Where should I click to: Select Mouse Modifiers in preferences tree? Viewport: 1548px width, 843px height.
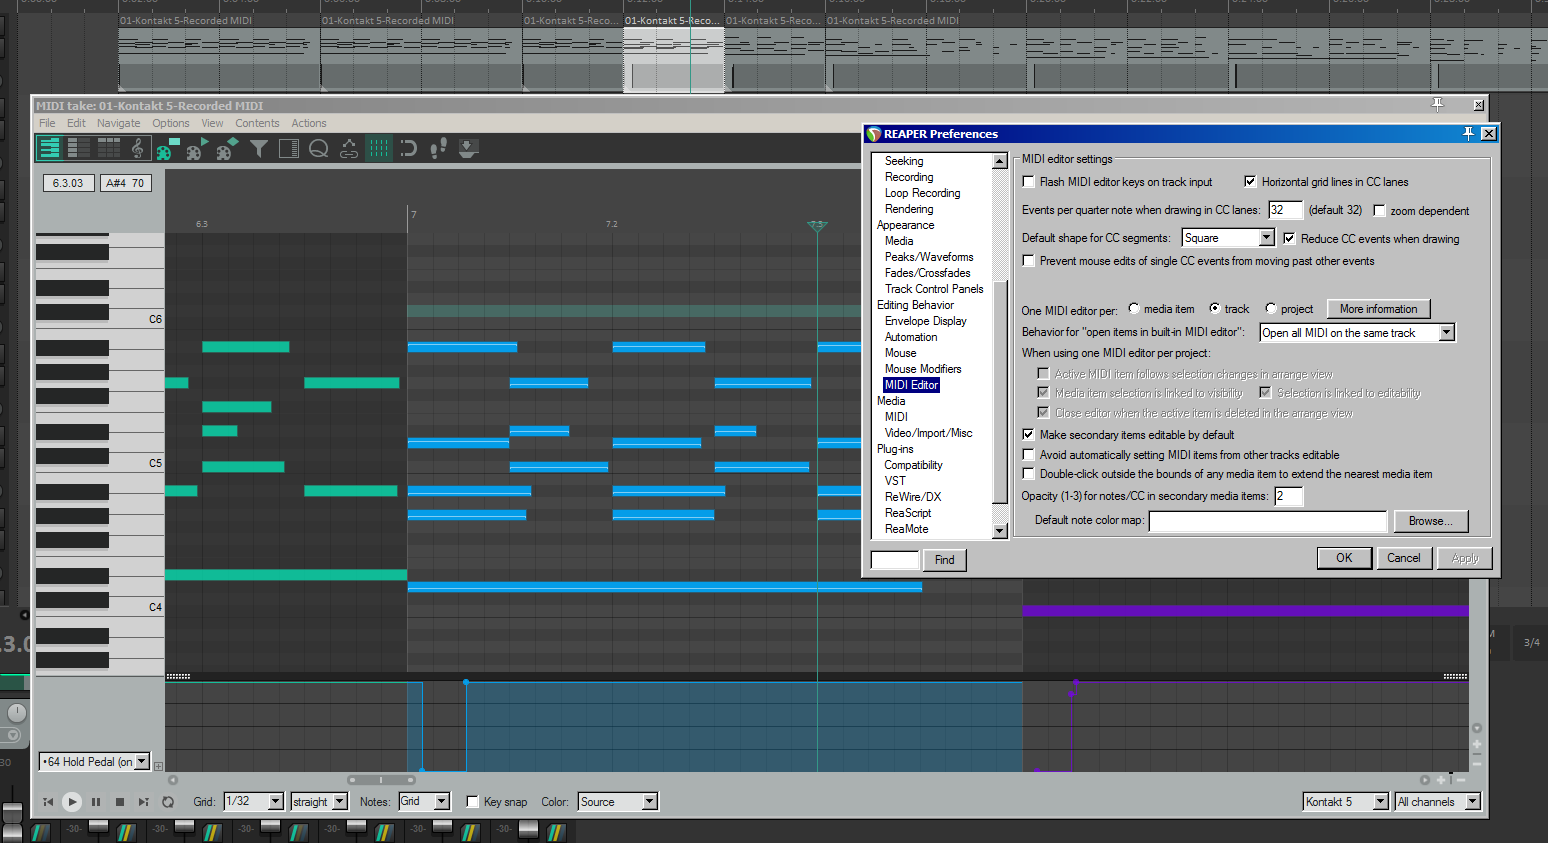(923, 369)
